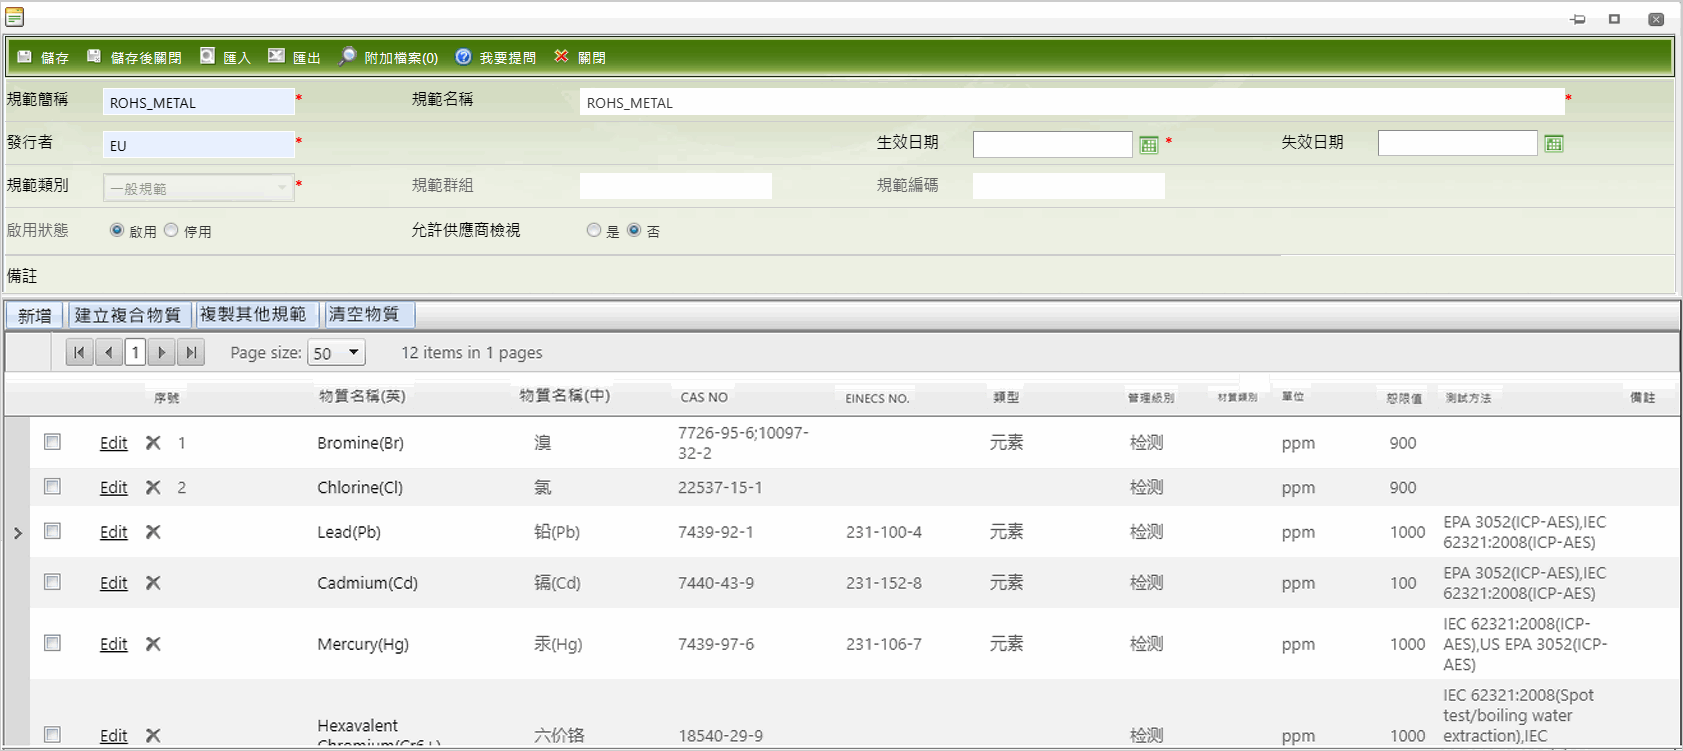
Task: Go to previous page of grid
Action: pyautogui.click(x=108, y=352)
